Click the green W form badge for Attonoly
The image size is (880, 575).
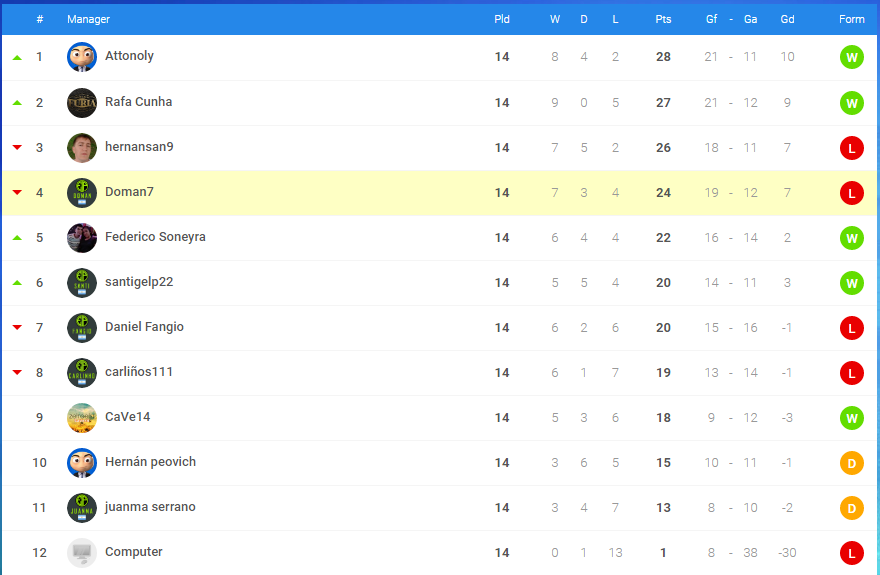[x=851, y=57]
